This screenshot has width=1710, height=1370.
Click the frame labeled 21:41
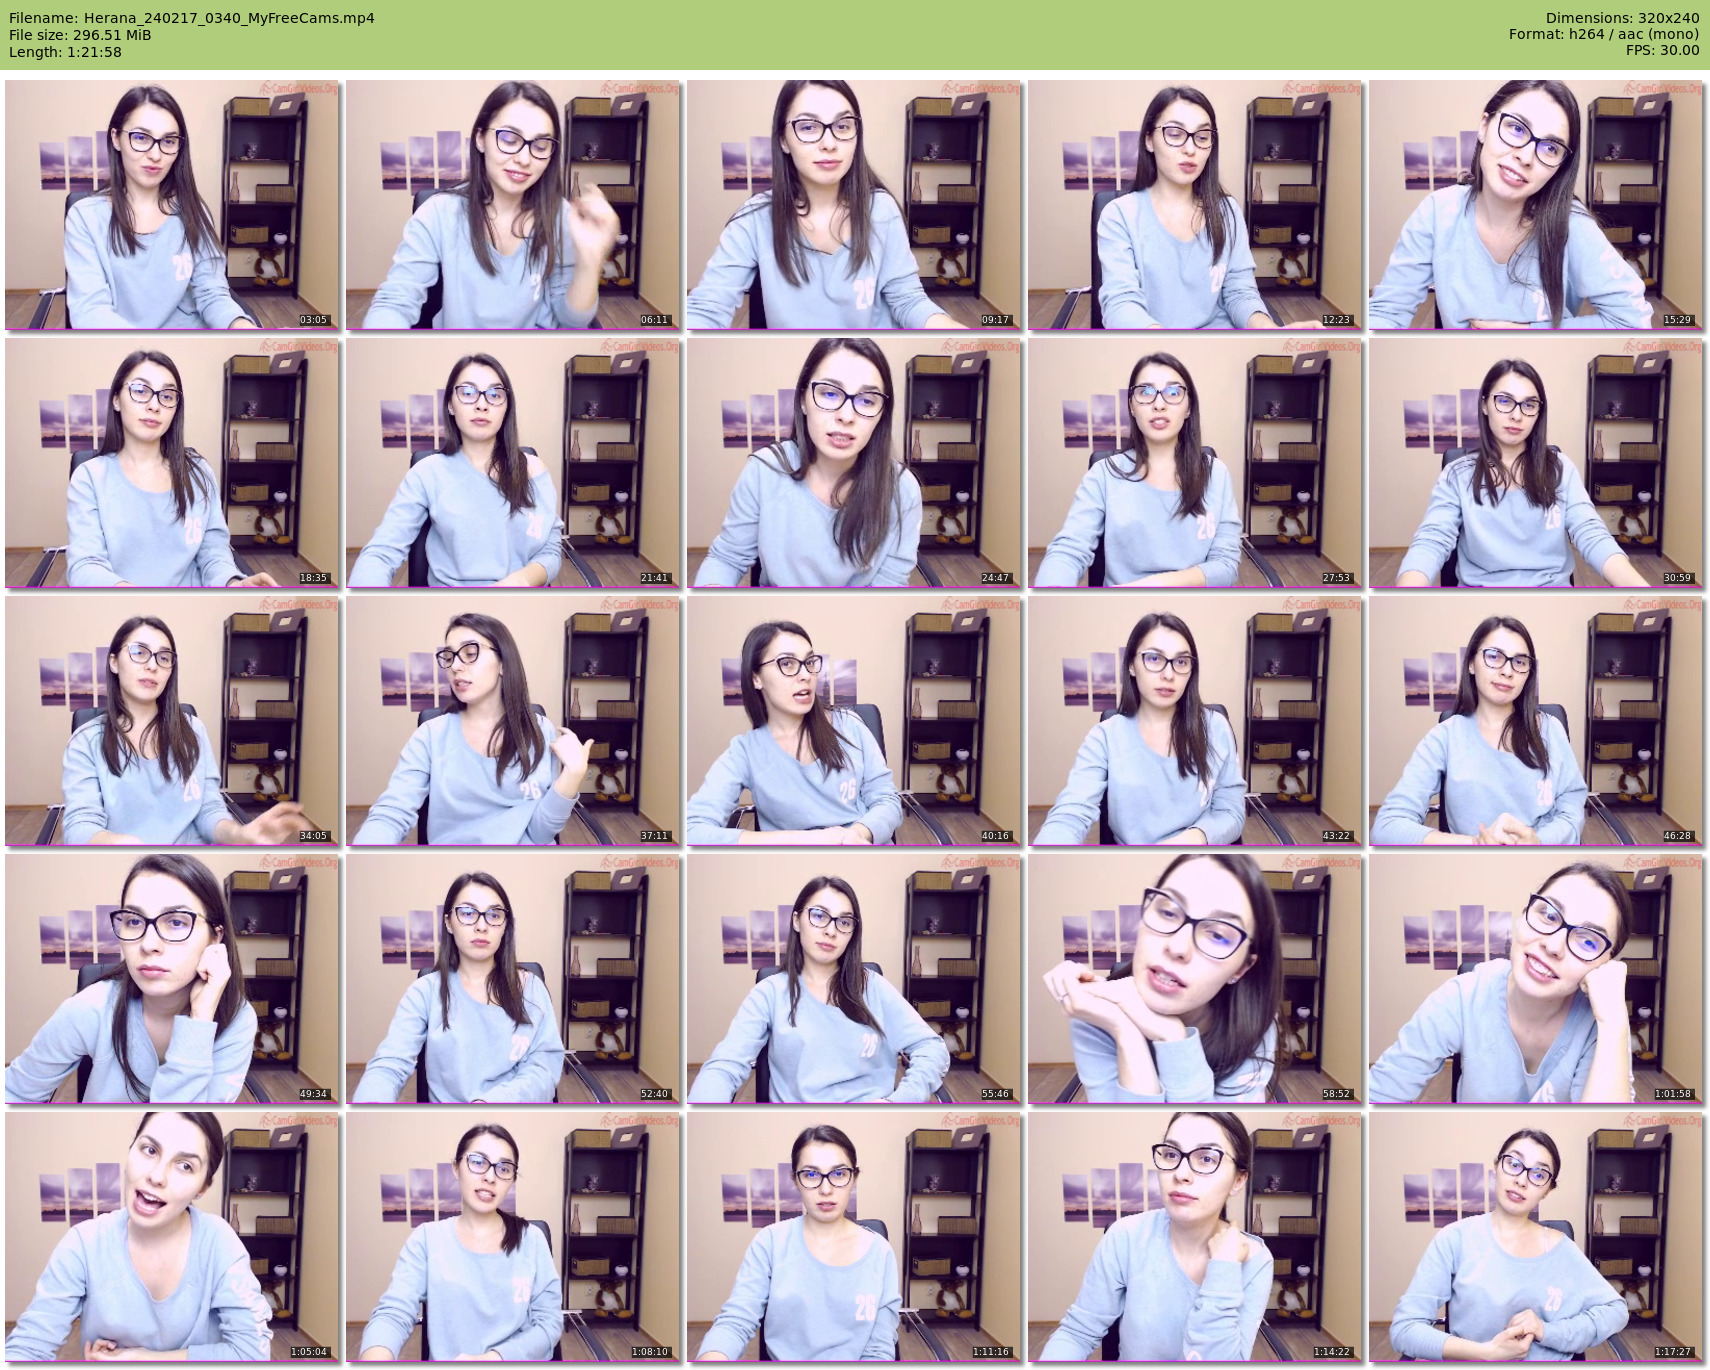(x=513, y=463)
